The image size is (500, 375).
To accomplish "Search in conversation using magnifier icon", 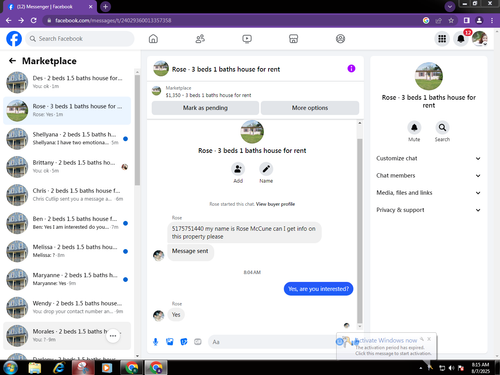I will [x=442, y=127].
